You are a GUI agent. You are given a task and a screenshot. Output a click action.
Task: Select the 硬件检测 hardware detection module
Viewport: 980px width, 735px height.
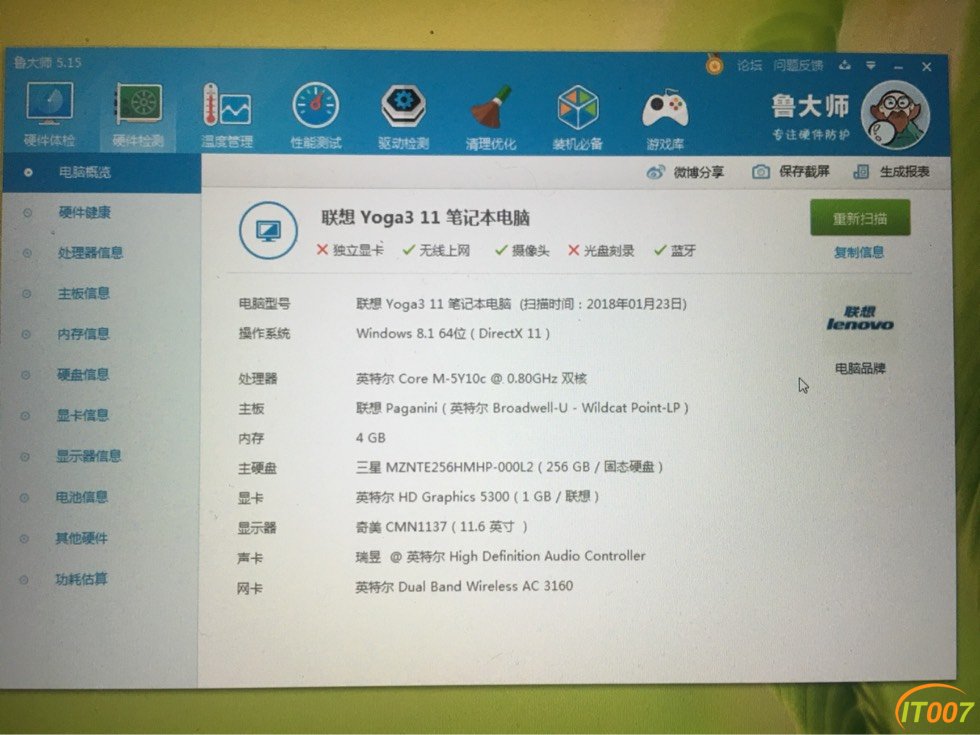coord(138,116)
